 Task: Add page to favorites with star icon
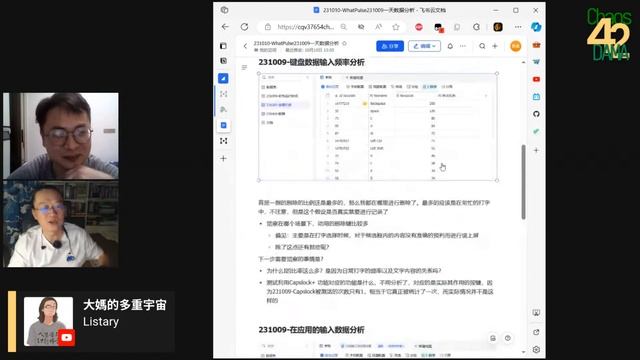pyautogui.click(x=396, y=27)
